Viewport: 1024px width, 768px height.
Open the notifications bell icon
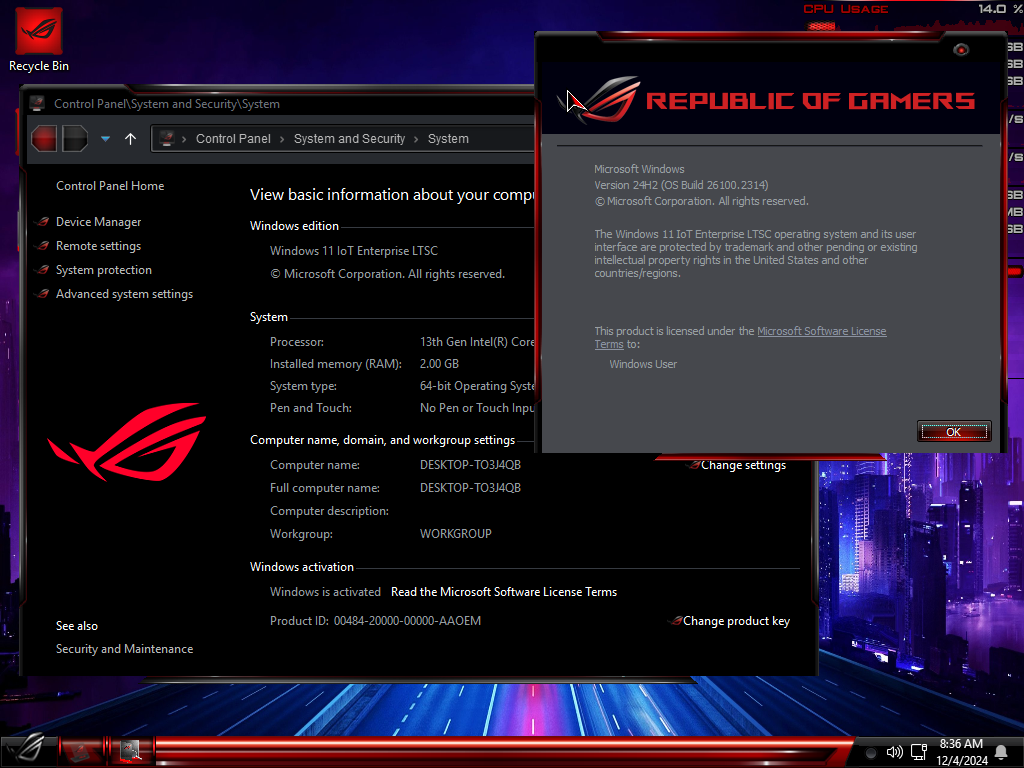point(1001,752)
